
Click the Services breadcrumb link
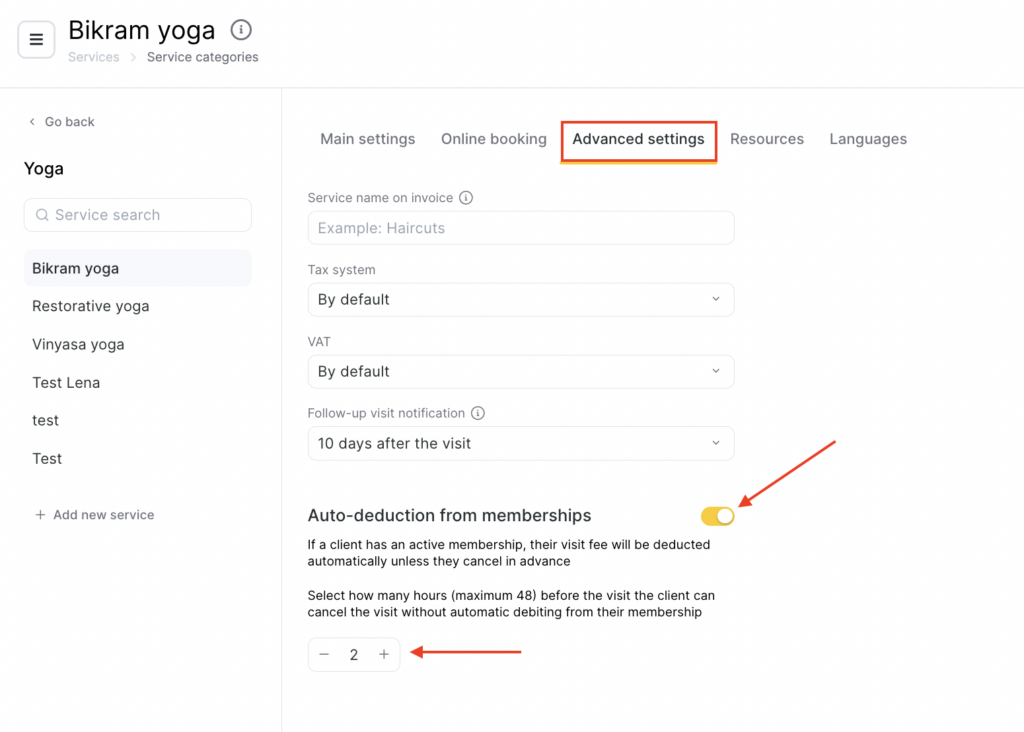(93, 57)
